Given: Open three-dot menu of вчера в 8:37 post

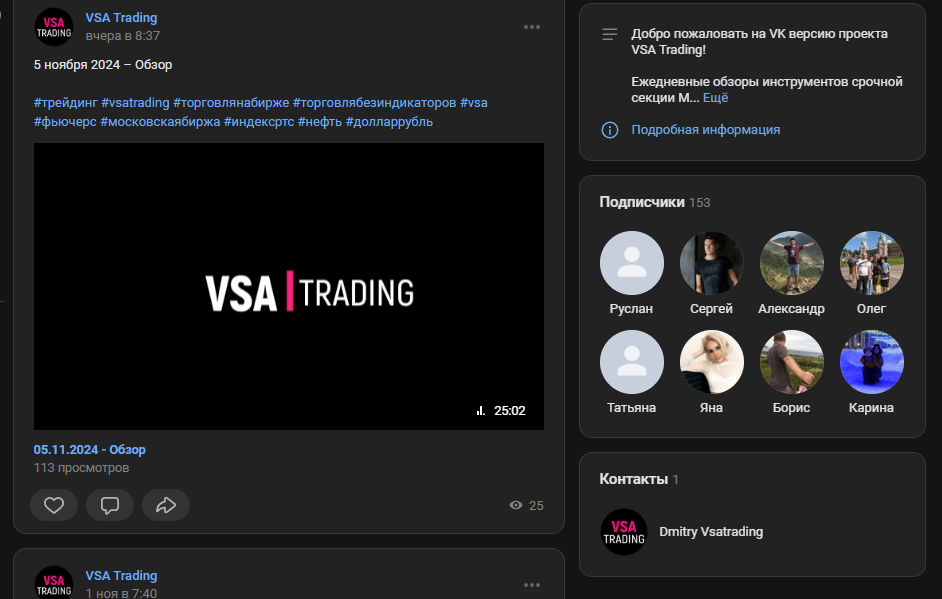Looking at the screenshot, I should (x=532, y=27).
